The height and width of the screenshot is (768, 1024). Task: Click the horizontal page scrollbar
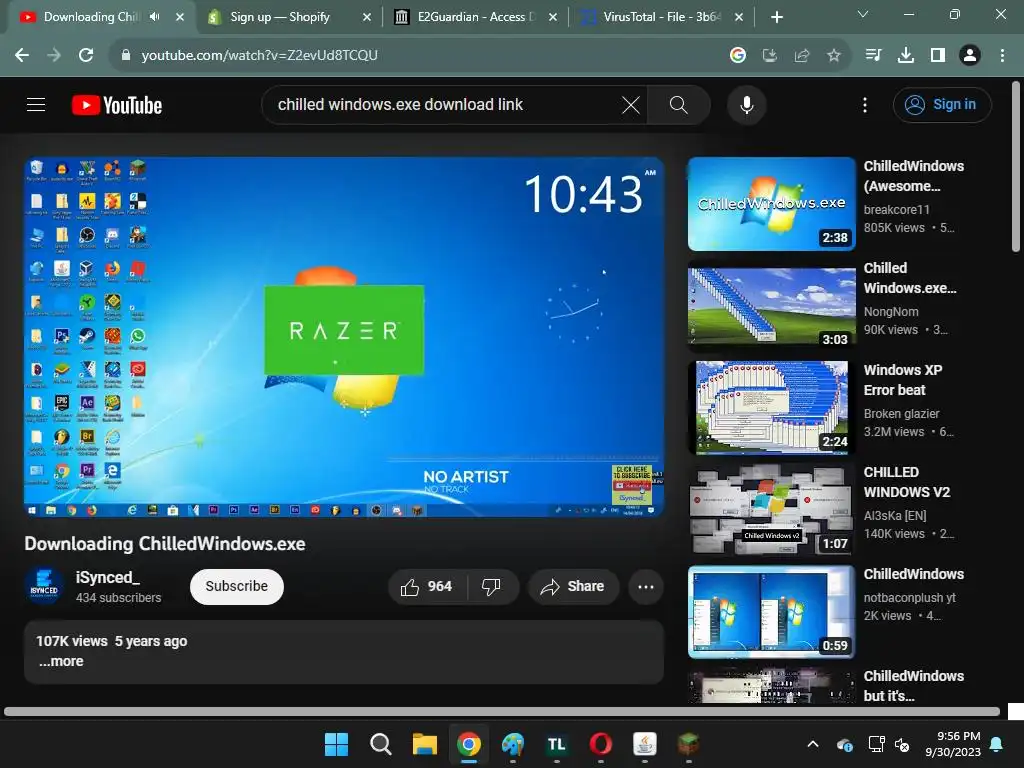coord(502,711)
